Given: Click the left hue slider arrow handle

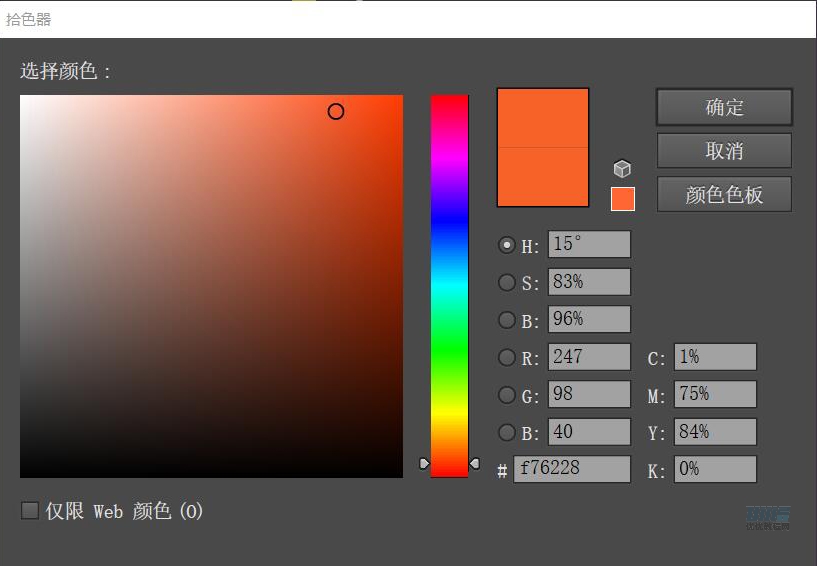Looking at the screenshot, I should pyautogui.click(x=424, y=463).
